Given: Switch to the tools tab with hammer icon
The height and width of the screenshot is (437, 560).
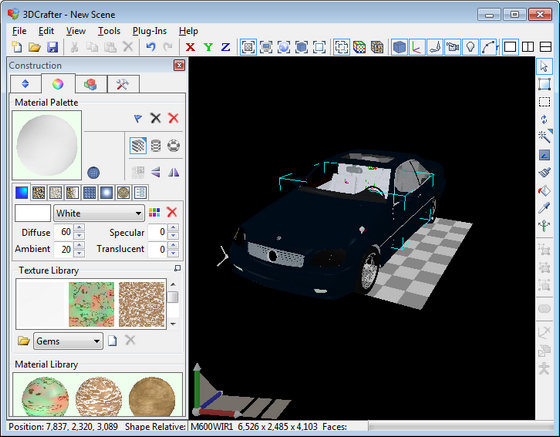Looking at the screenshot, I should [123, 84].
